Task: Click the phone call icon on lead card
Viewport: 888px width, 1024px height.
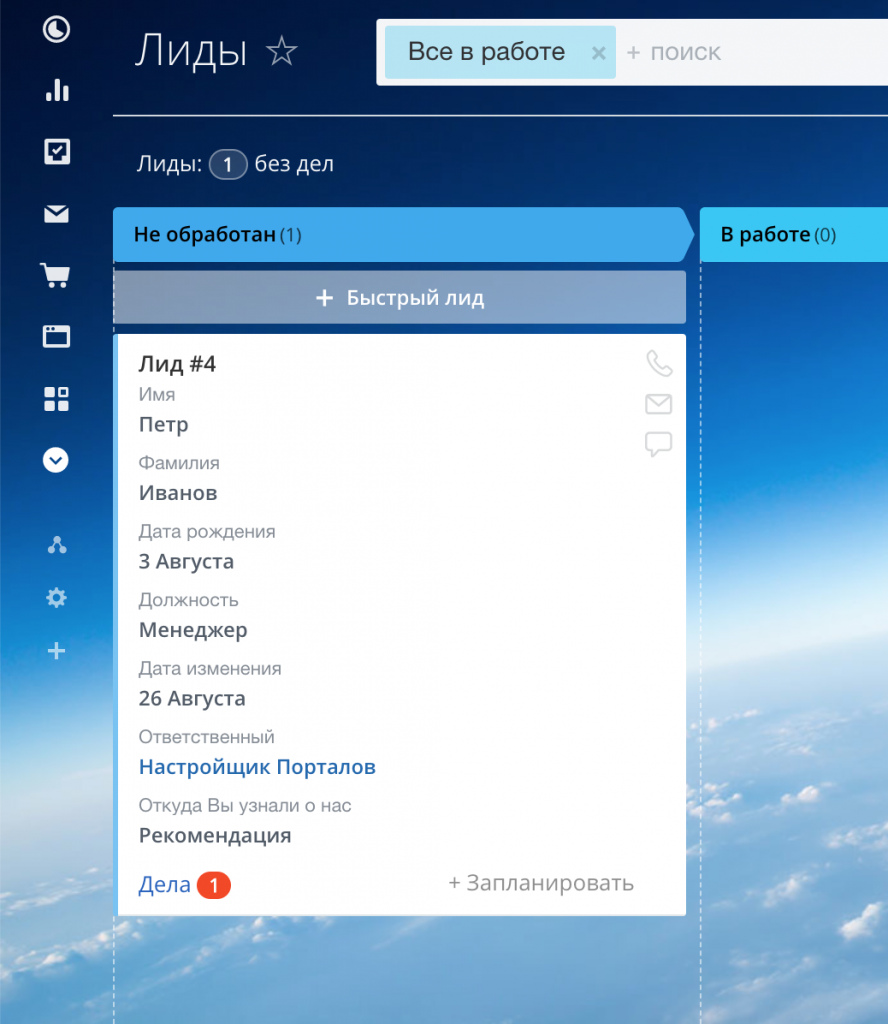Action: 659,363
